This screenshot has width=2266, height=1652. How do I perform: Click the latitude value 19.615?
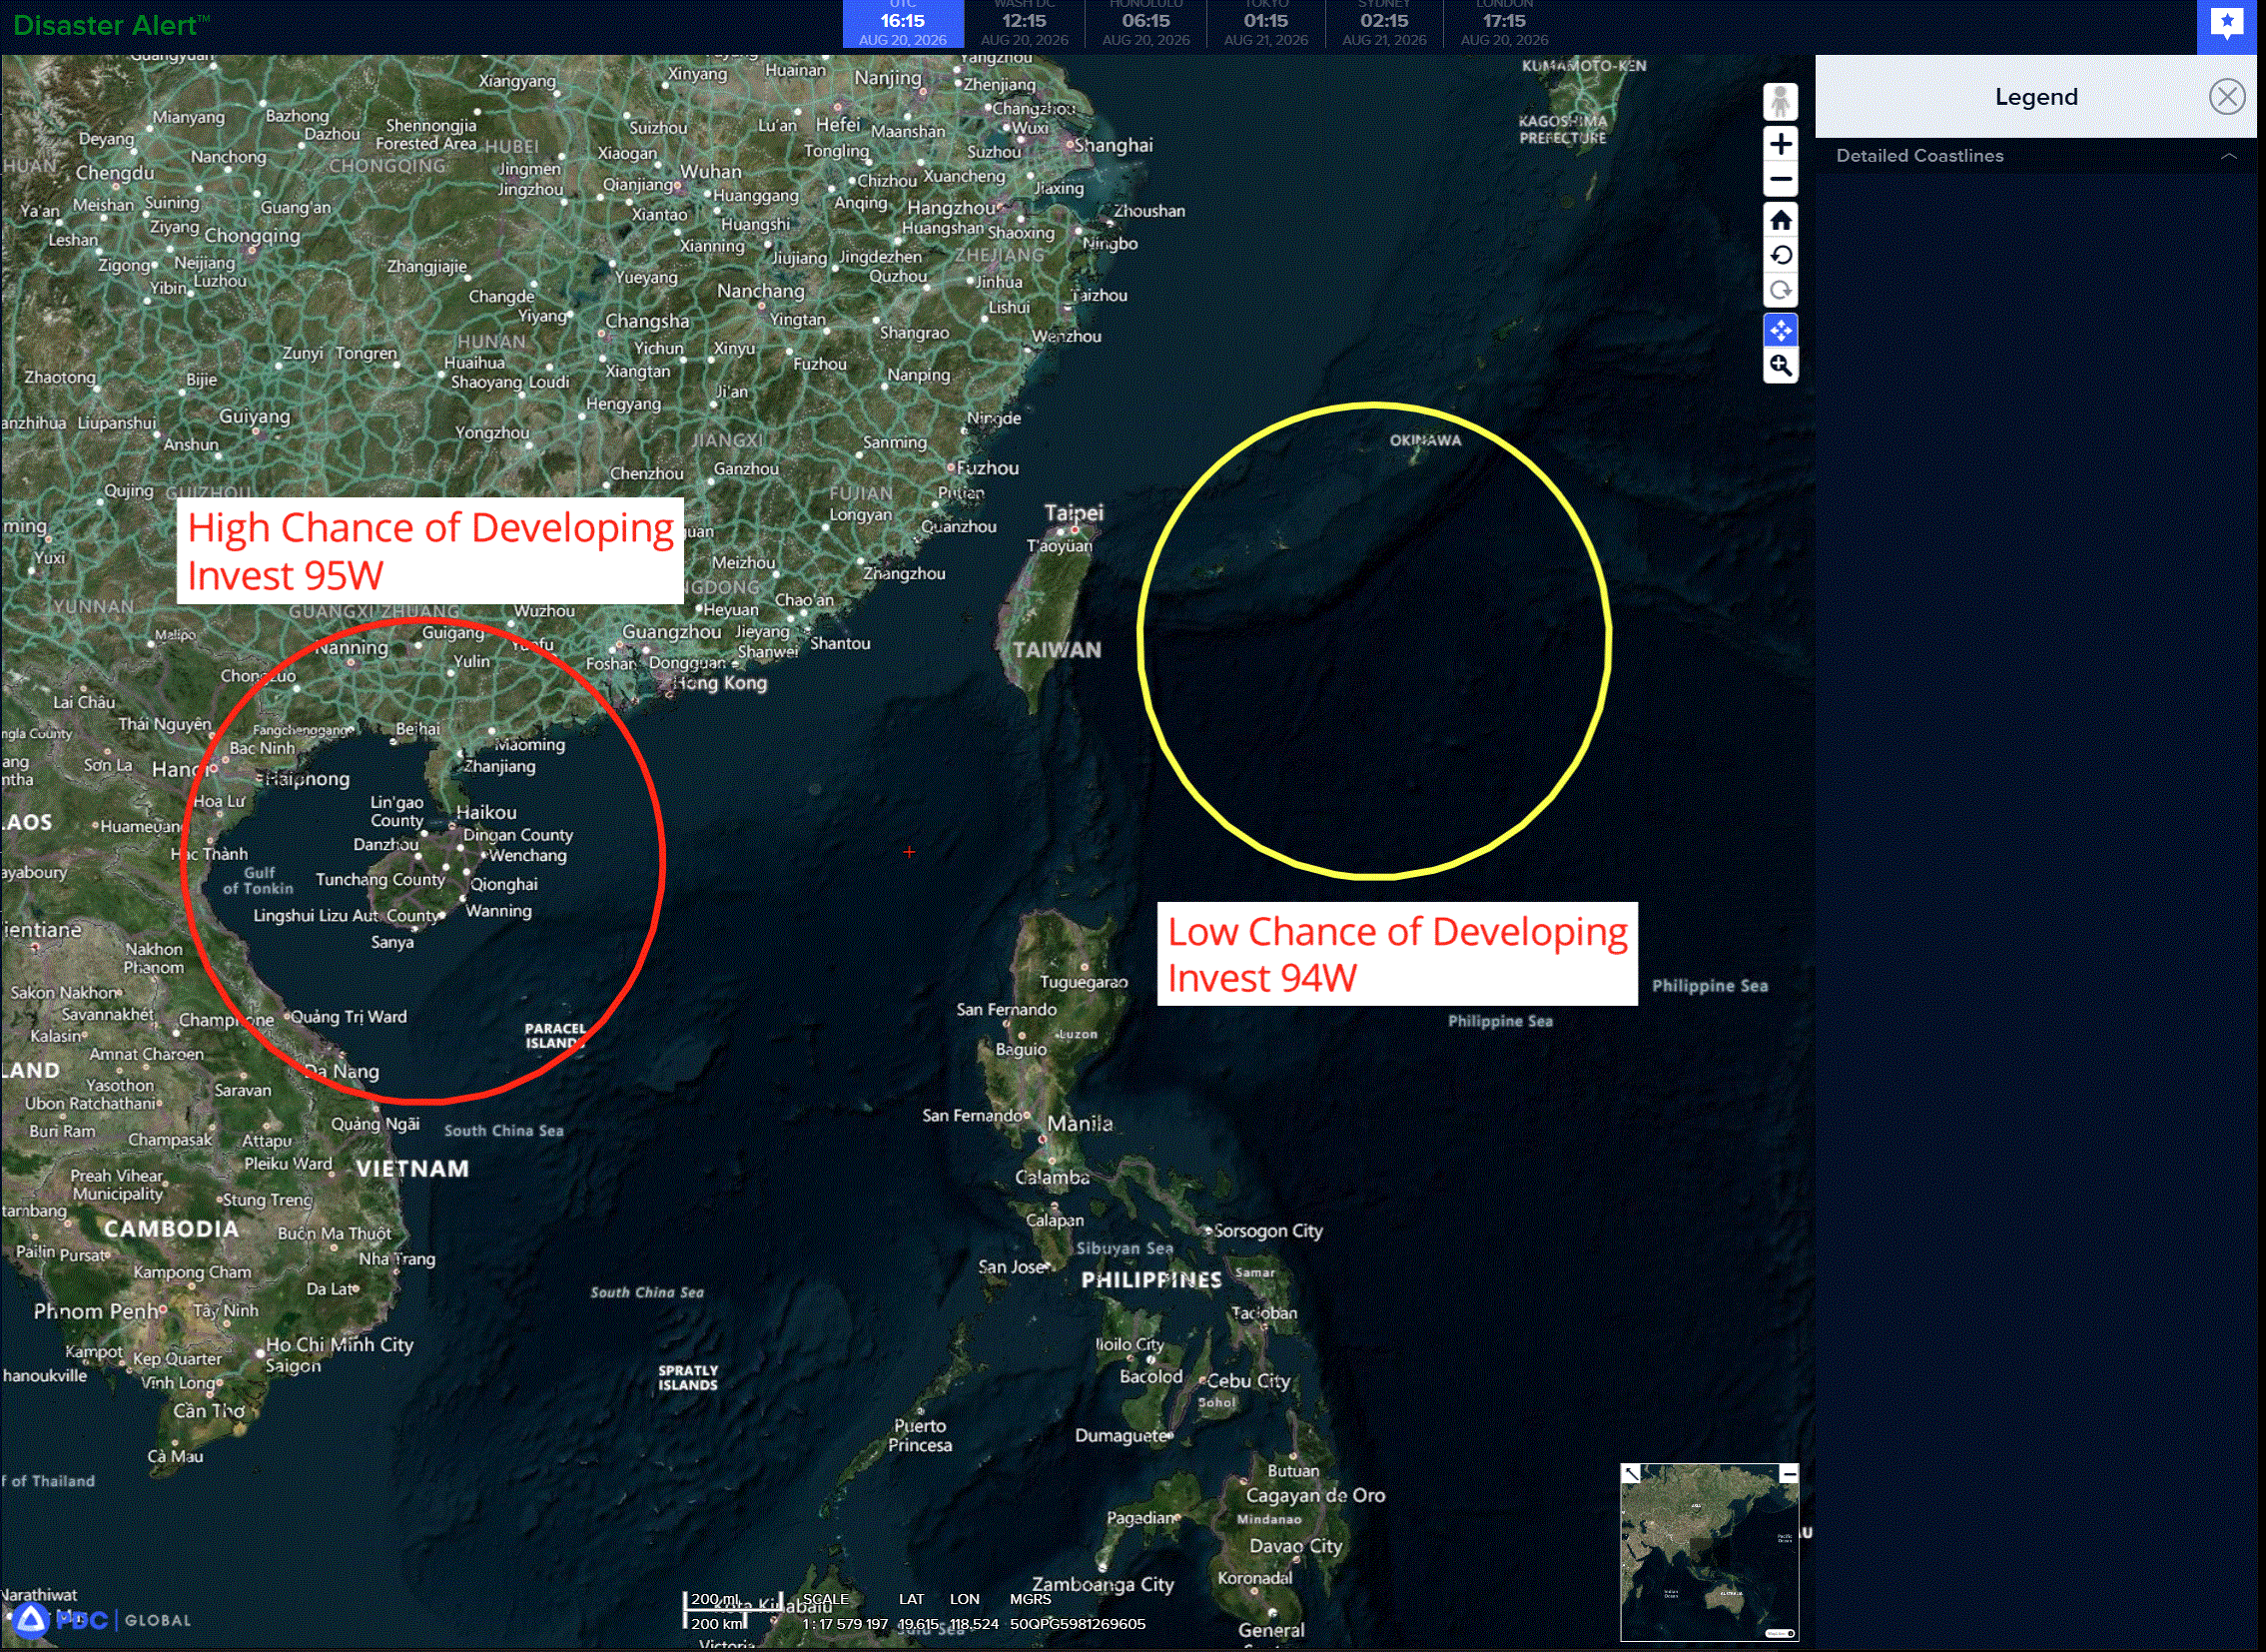(917, 1624)
